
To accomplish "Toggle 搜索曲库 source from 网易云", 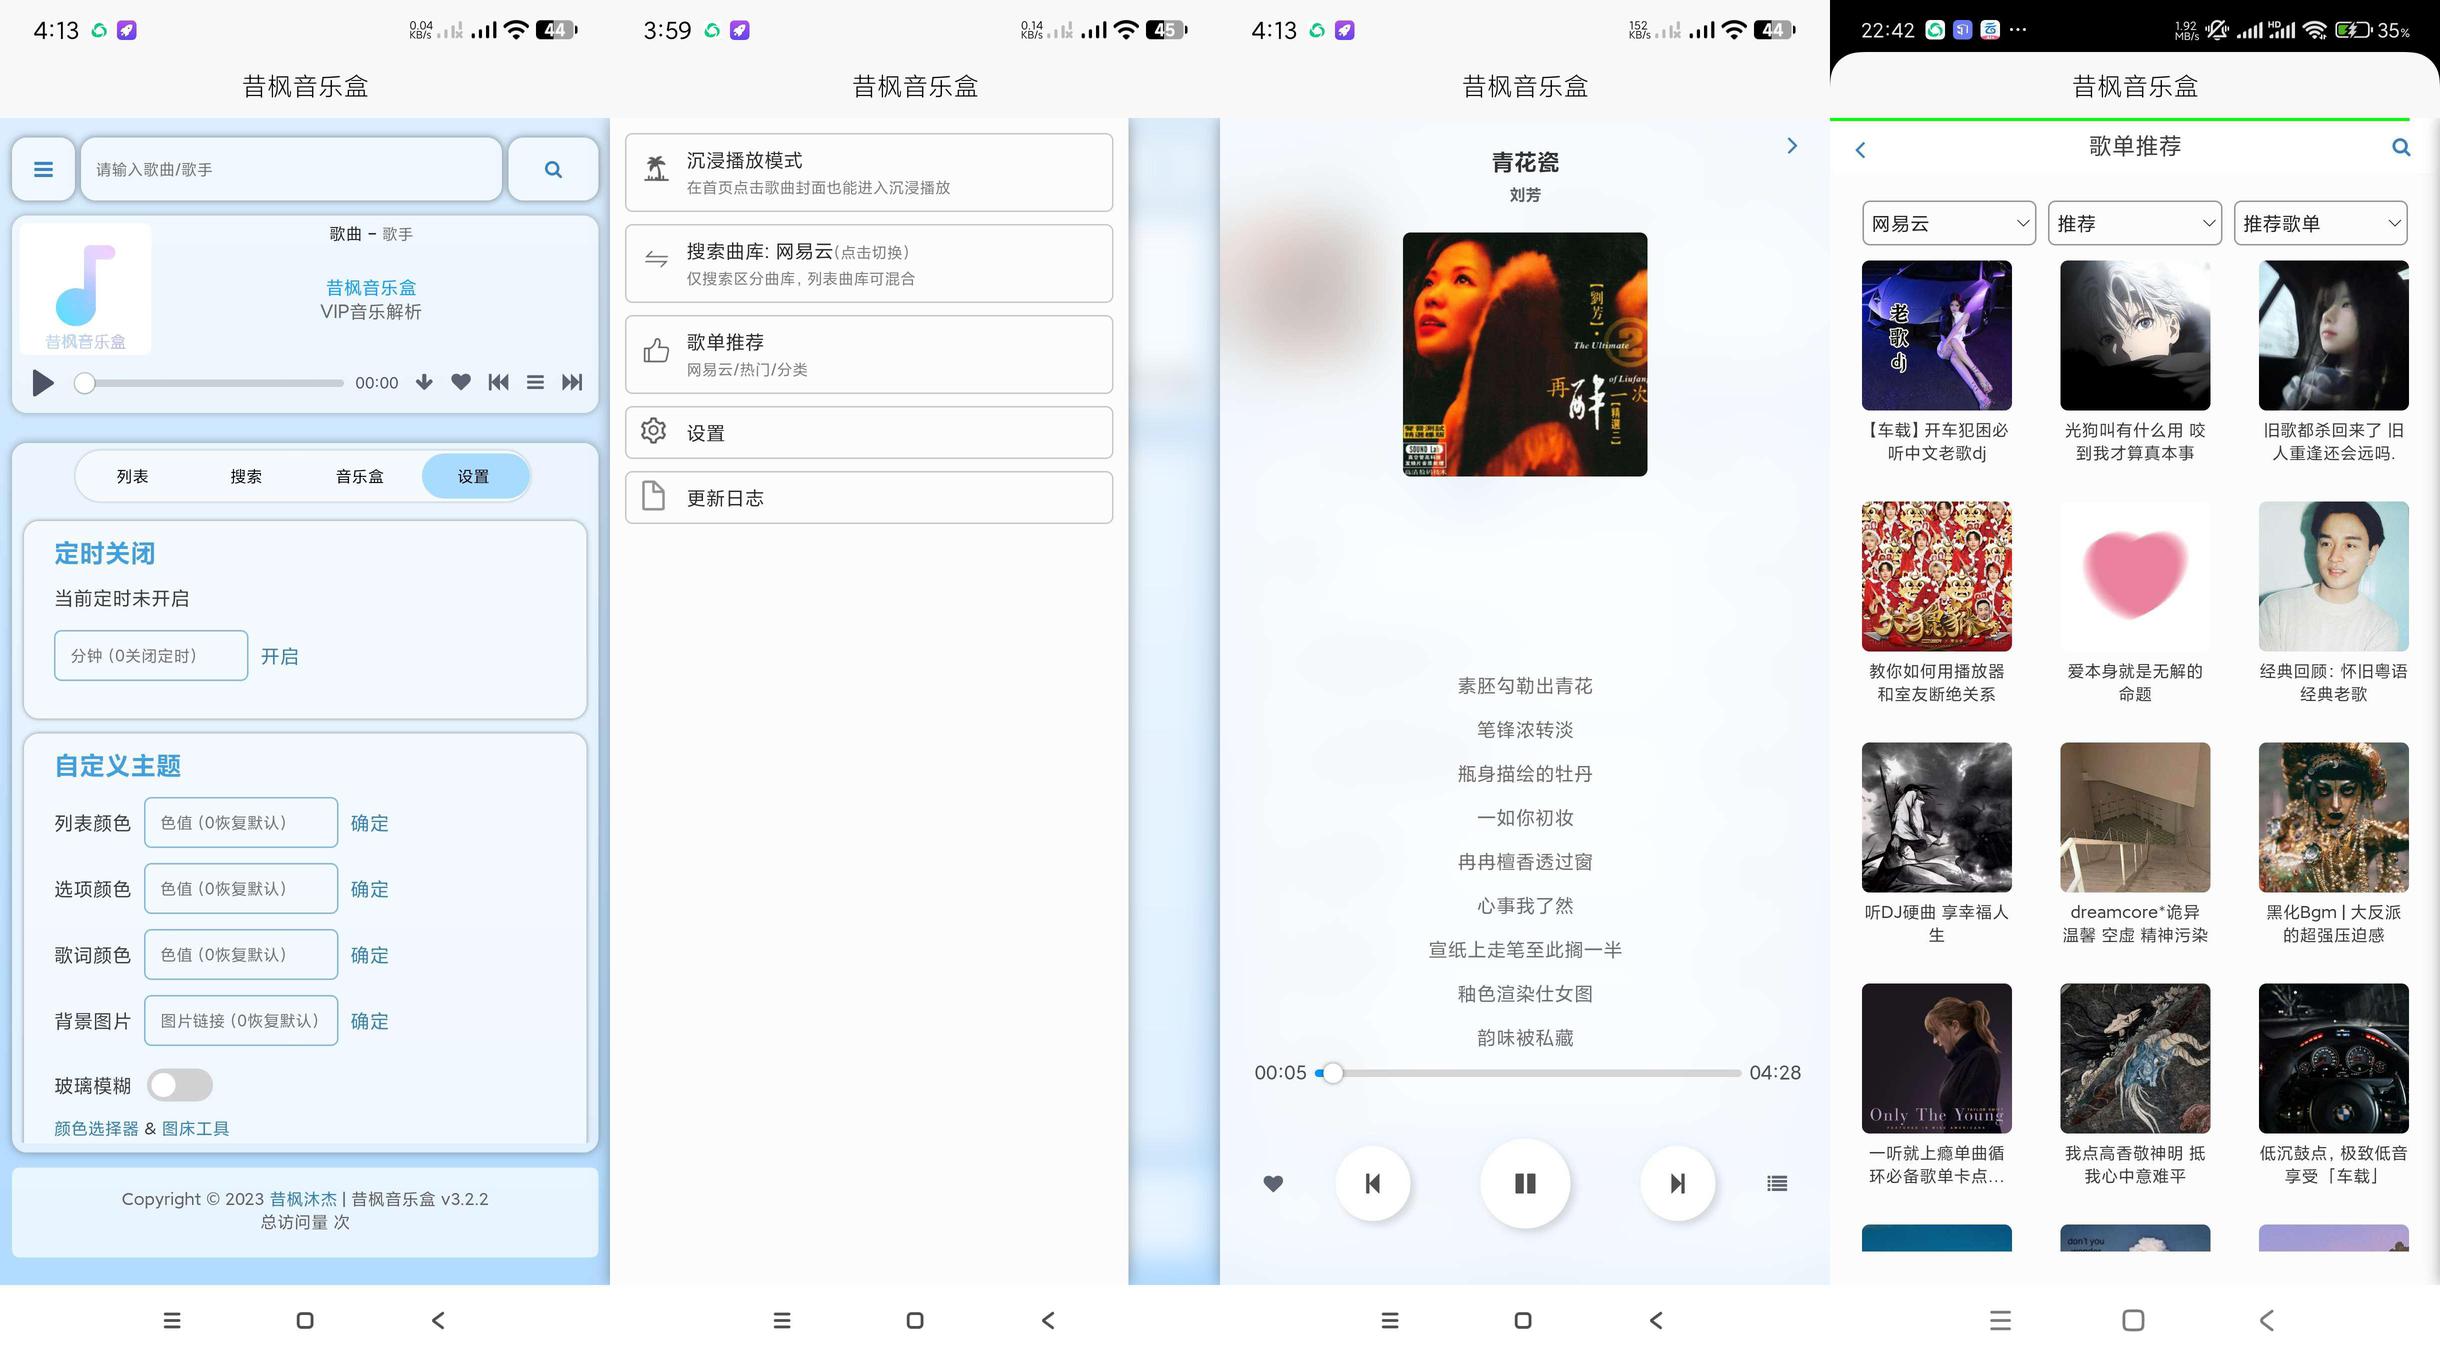I will coord(868,264).
